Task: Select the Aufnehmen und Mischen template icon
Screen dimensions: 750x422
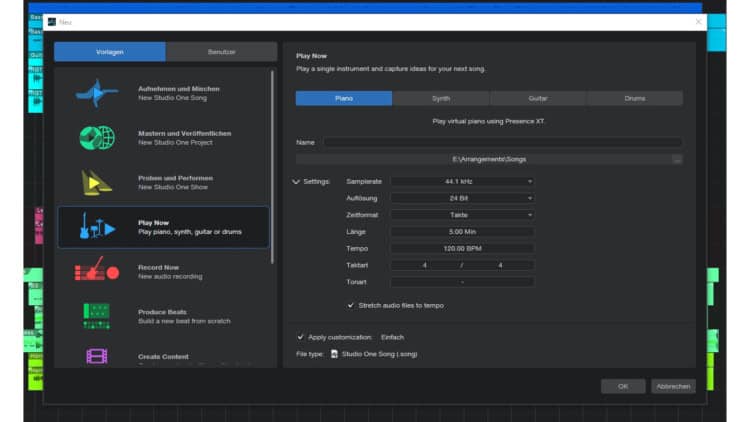Action: pyautogui.click(x=97, y=93)
